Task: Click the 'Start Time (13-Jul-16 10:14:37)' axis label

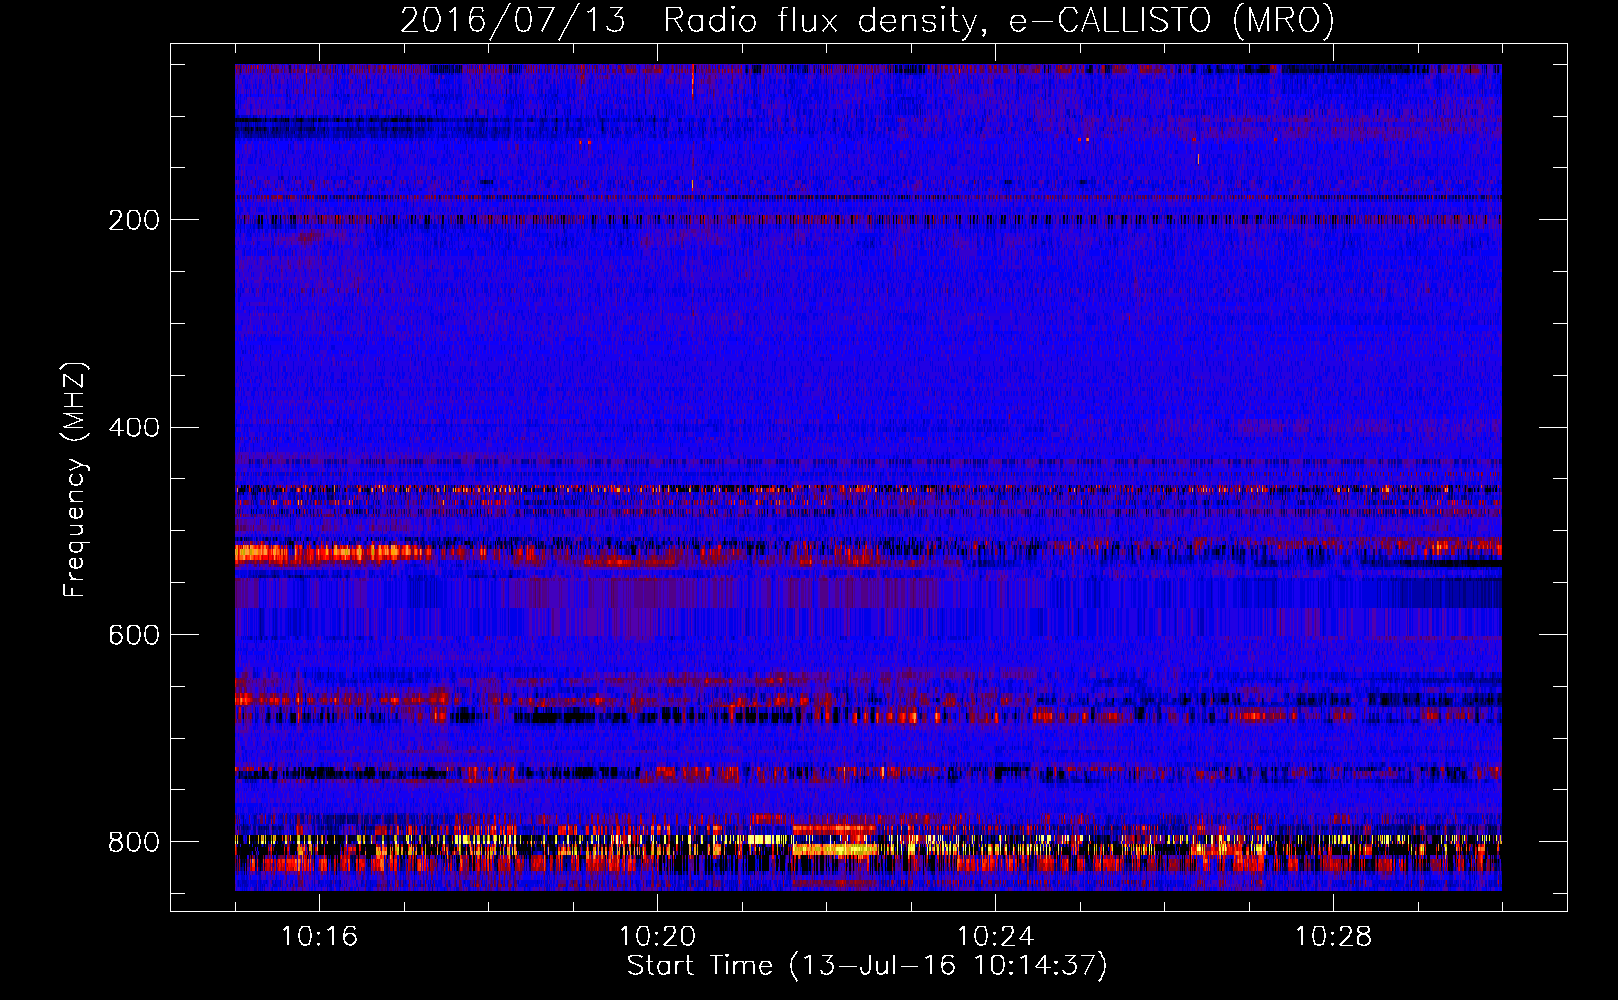Action: coord(867,966)
